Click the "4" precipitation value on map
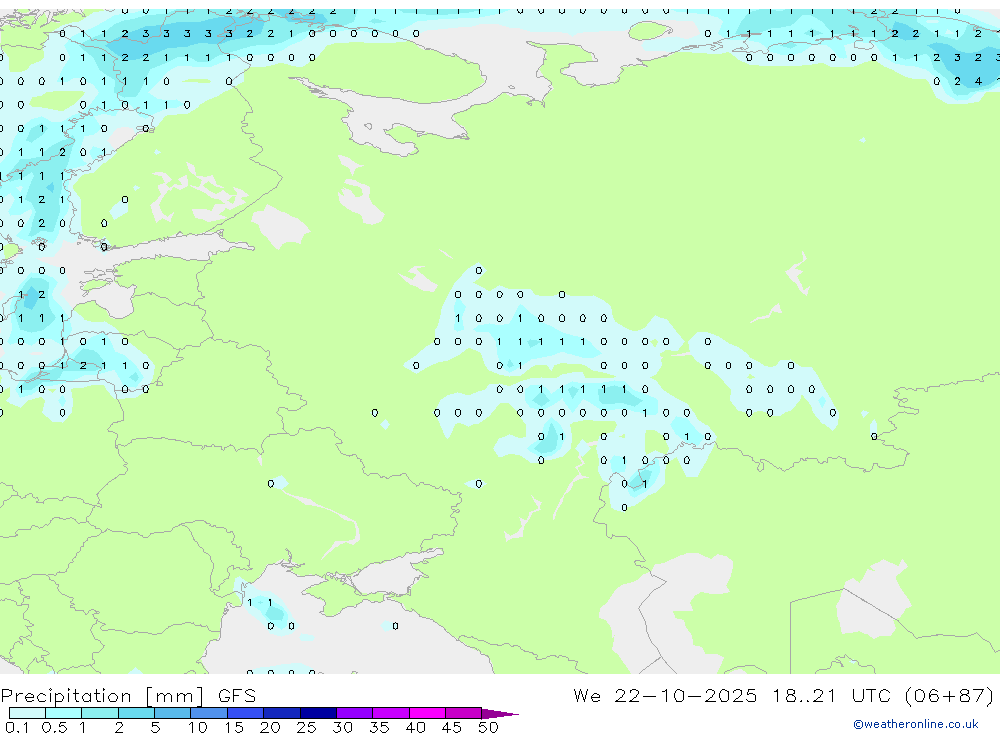This screenshot has height=733, width=1000. point(978,81)
